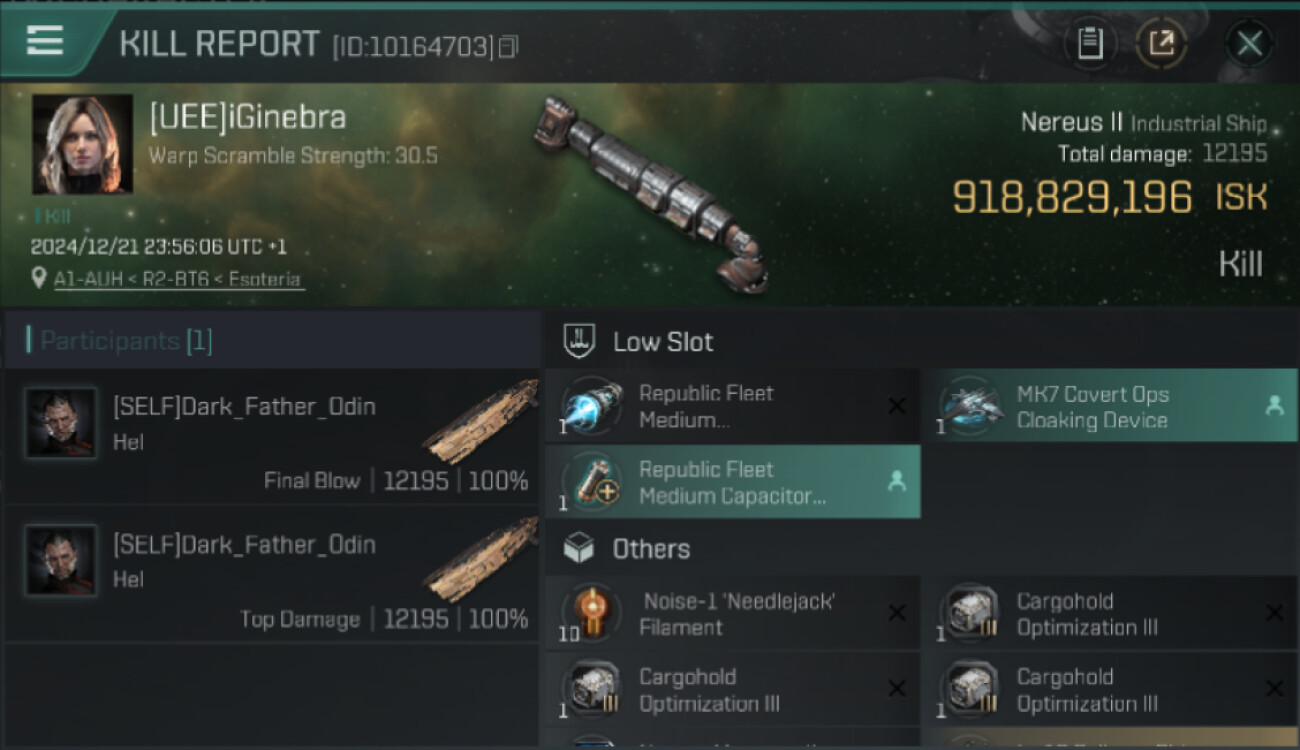
Task: Open the Low Slot section header
Action: coord(663,342)
